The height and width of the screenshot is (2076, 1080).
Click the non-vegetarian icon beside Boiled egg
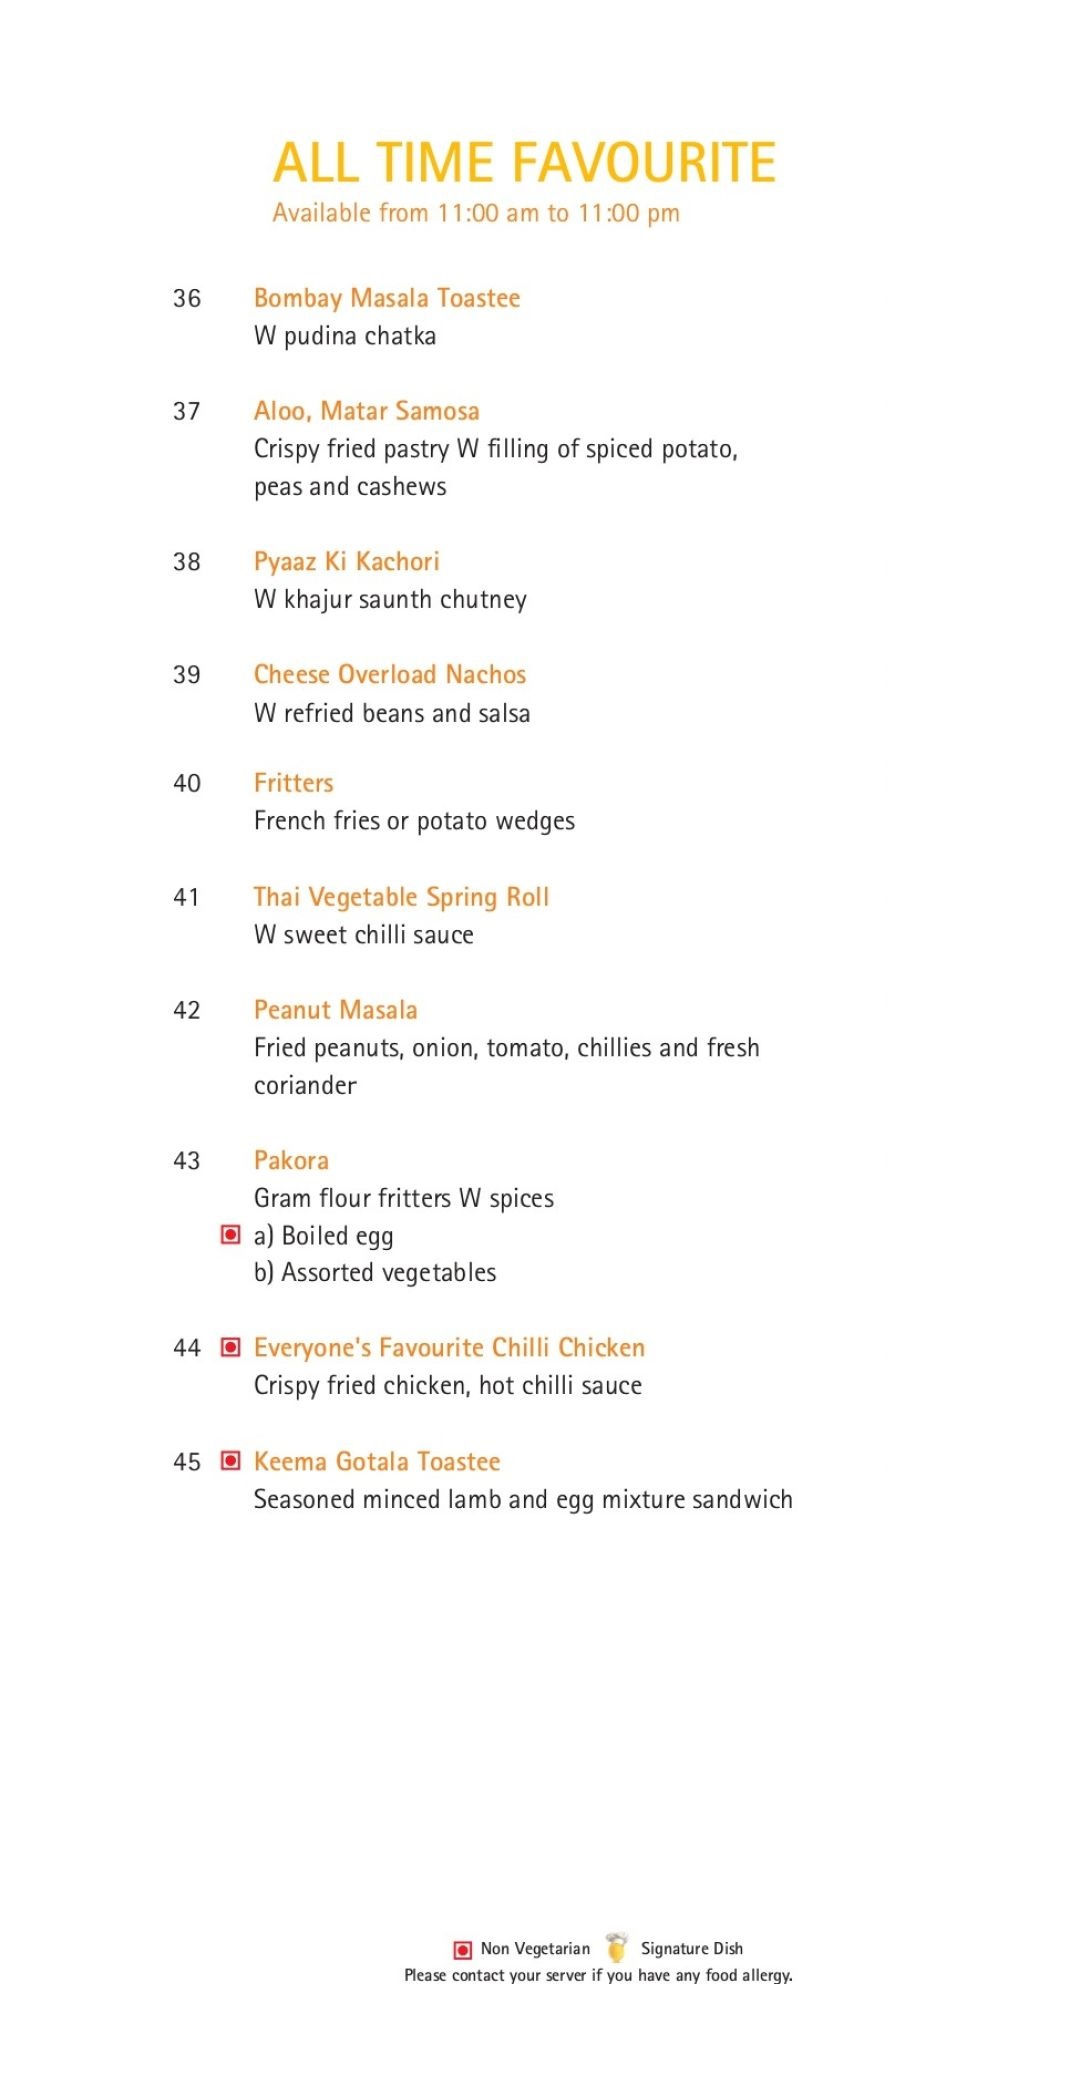coord(230,1235)
